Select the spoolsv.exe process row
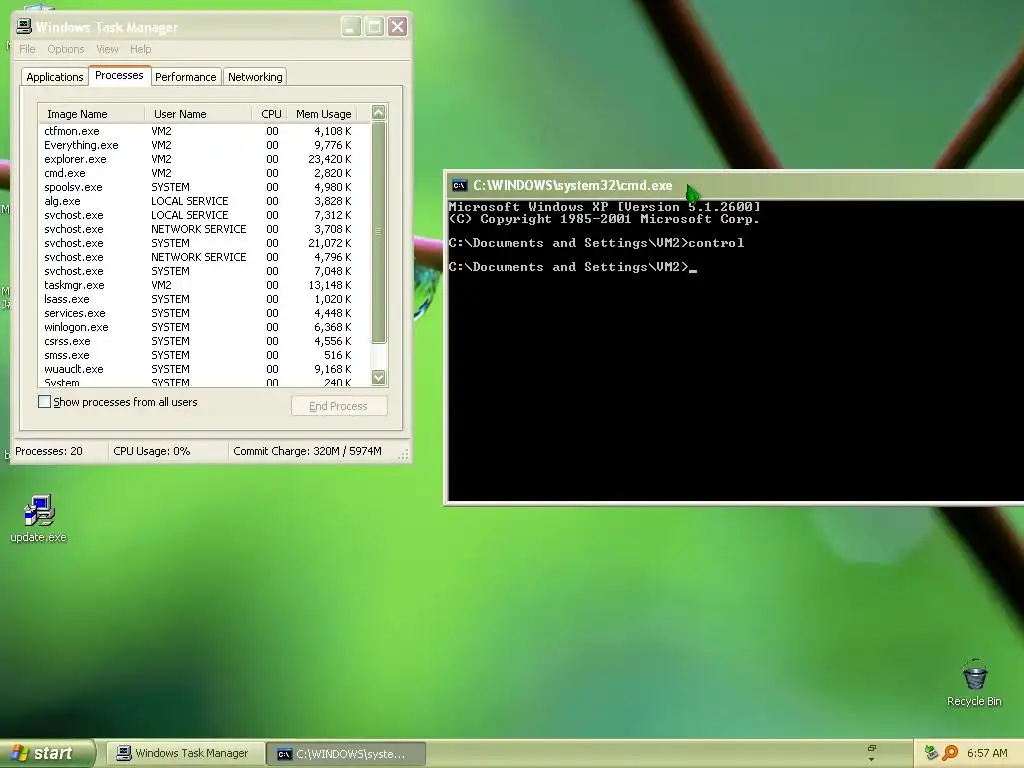Screen dimensions: 1024x768 coord(204,187)
